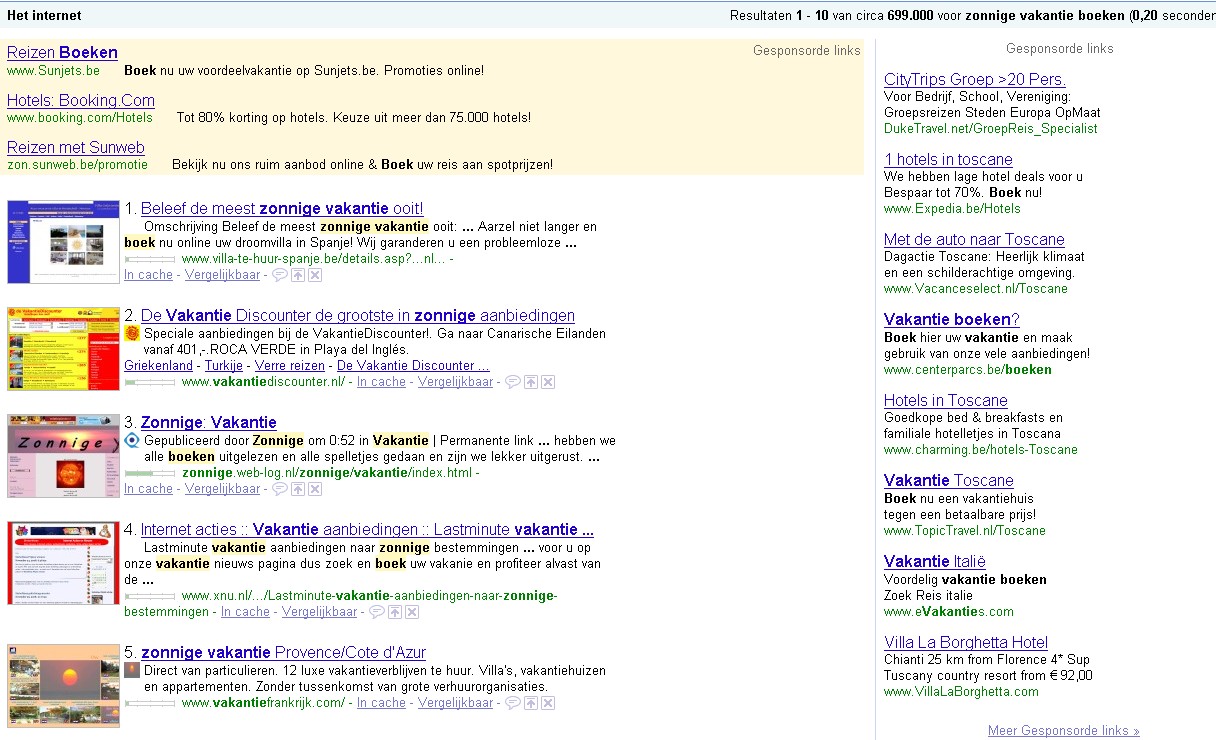The height and width of the screenshot is (740, 1216).
Task: Click the Het internet heading
Action: coord(44,16)
